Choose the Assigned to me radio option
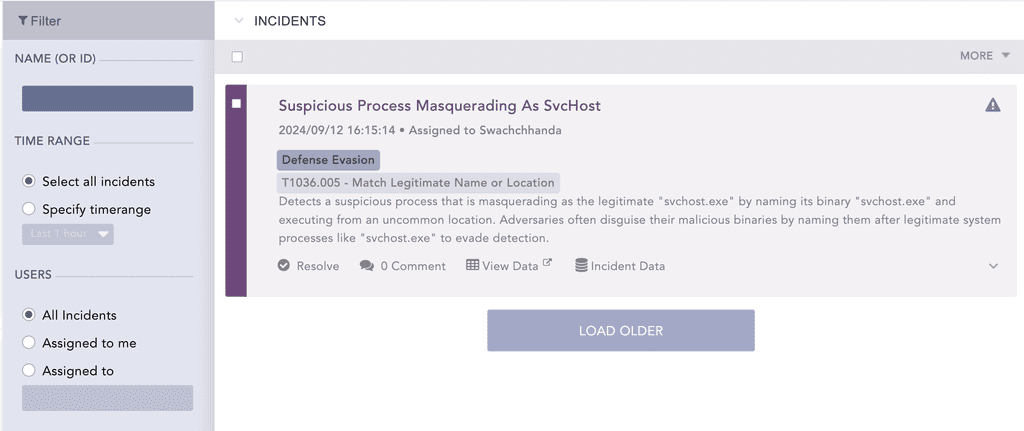Screen dimensions: 1024x431 [29, 342]
